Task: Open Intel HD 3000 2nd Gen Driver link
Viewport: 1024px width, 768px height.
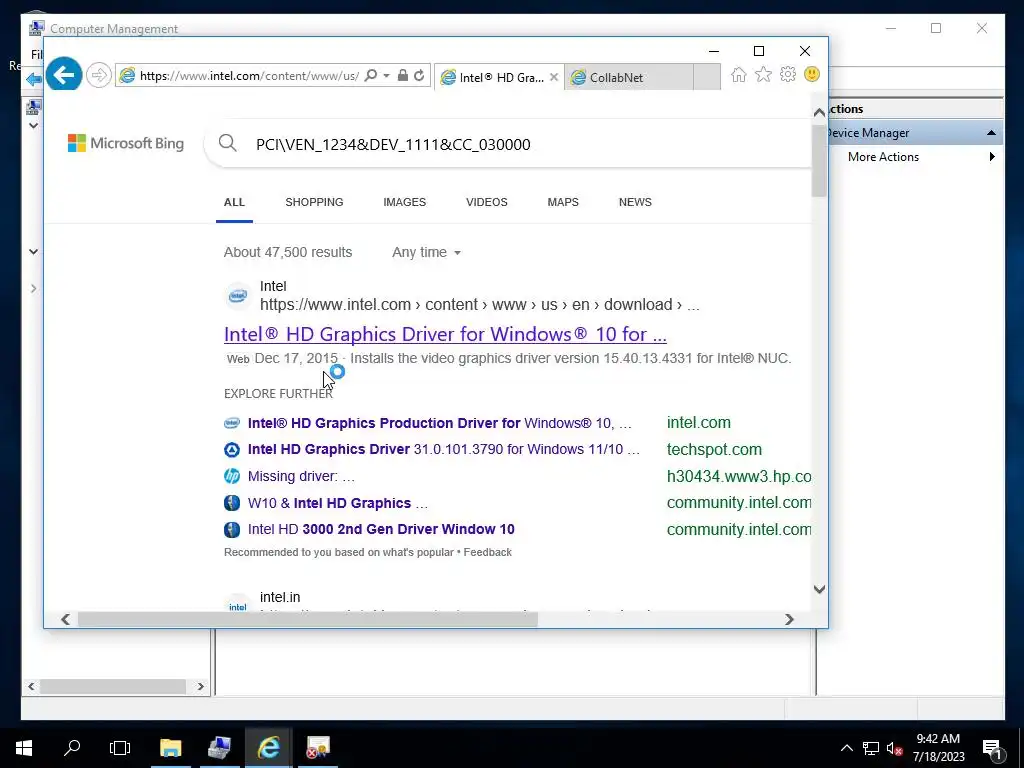Action: 381,530
